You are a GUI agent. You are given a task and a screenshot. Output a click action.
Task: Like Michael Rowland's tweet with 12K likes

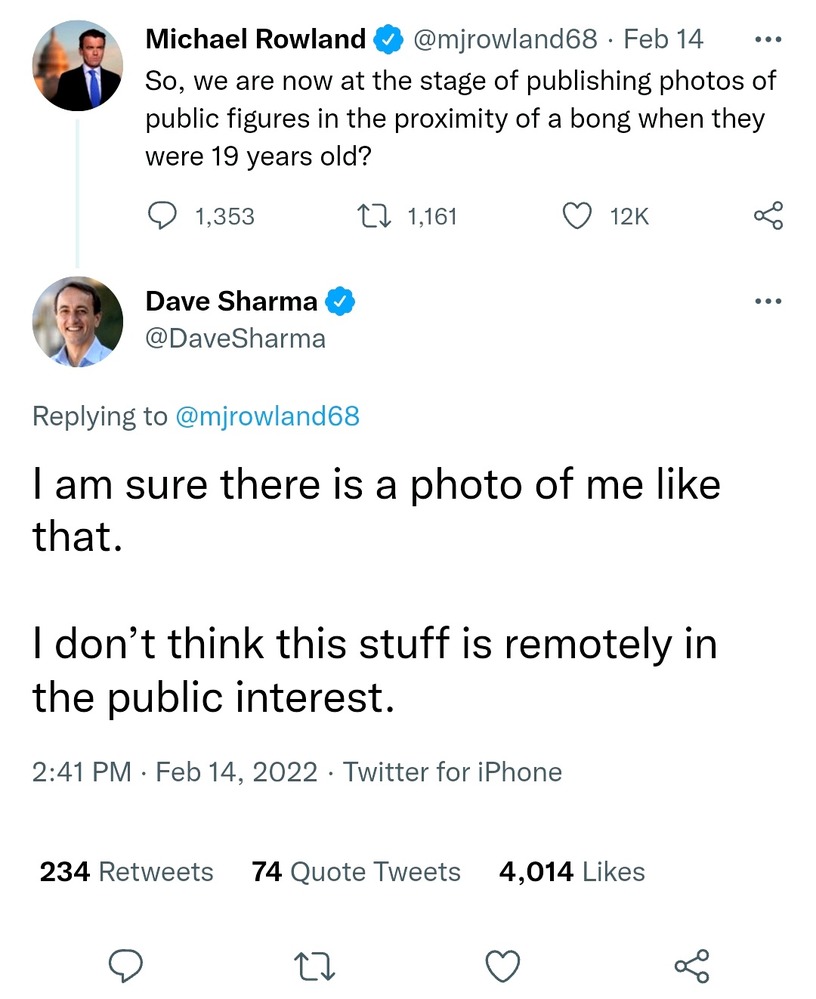click(x=578, y=215)
